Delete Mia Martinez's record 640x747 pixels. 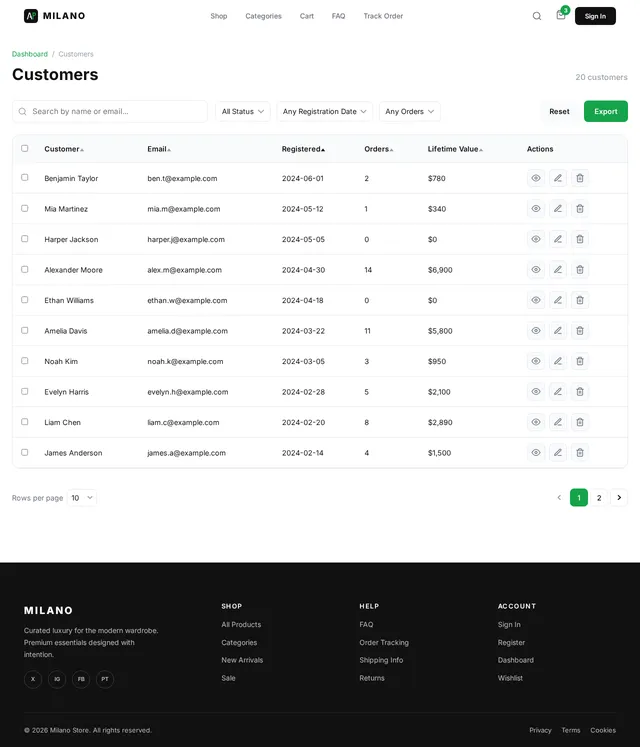(579, 209)
